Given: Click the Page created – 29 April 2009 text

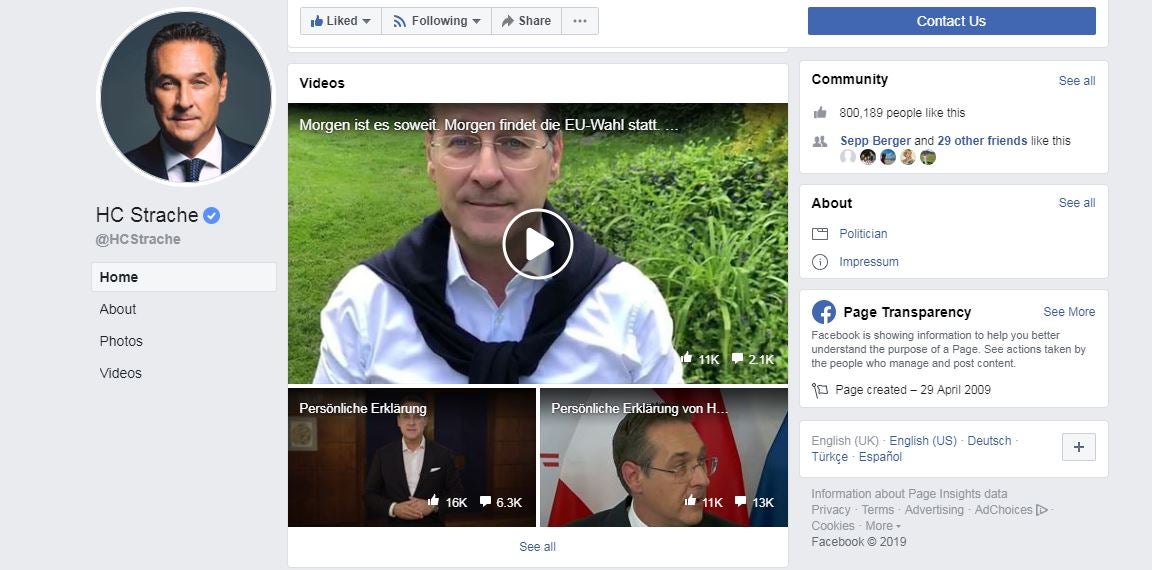Looking at the screenshot, I should click(913, 390).
